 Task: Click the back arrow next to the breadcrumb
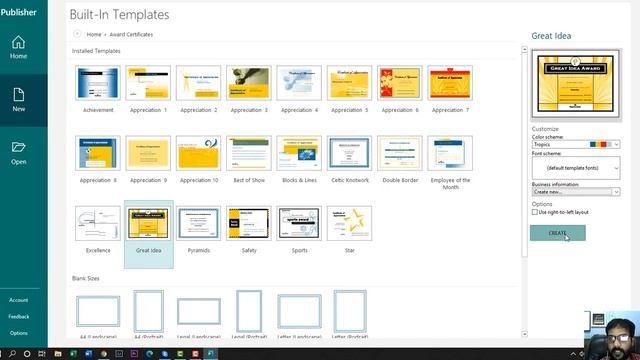pyautogui.click(x=77, y=34)
